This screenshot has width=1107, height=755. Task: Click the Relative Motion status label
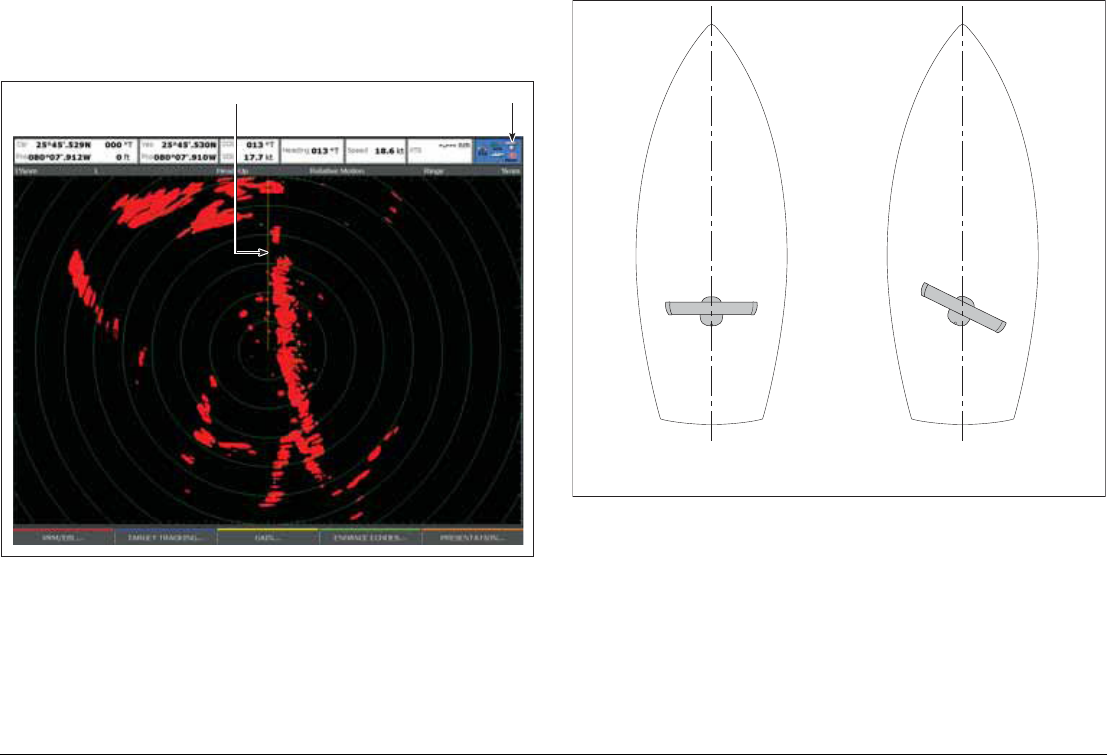pyautogui.click(x=337, y=171)
